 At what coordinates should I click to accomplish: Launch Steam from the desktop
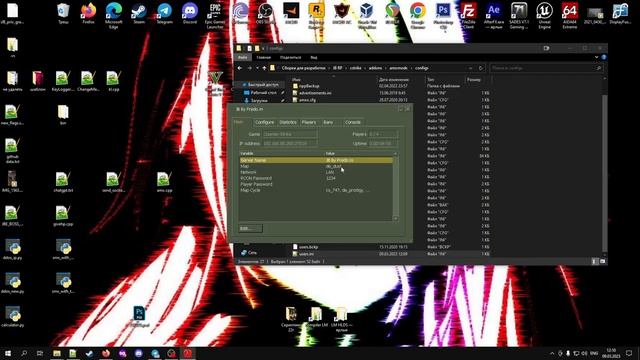click(139, 13)
